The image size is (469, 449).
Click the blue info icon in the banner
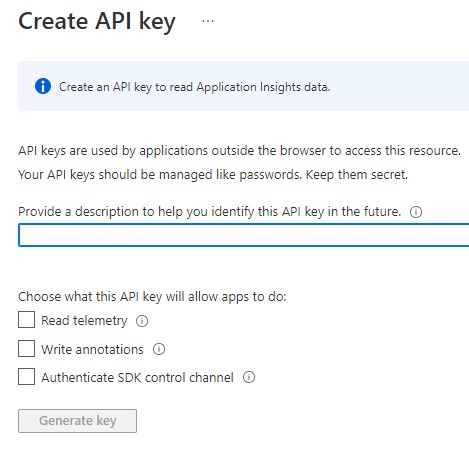point(43,86)
